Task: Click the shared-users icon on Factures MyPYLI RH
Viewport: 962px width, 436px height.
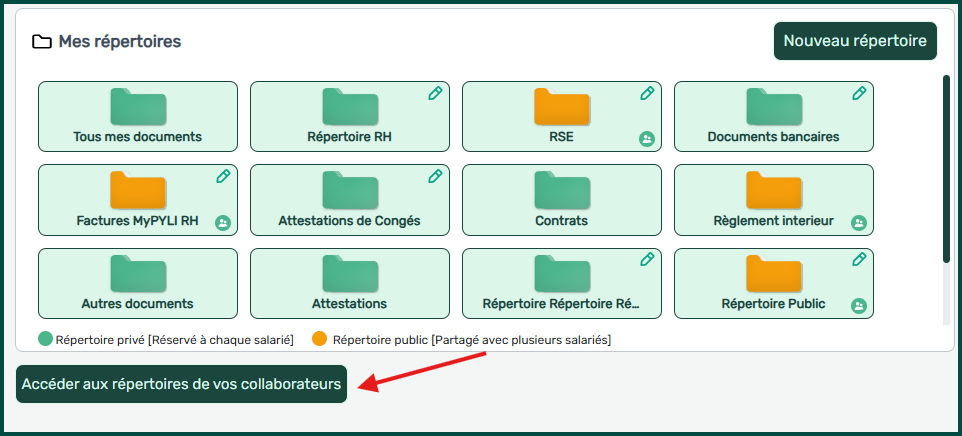Action: tap(223, 222)
